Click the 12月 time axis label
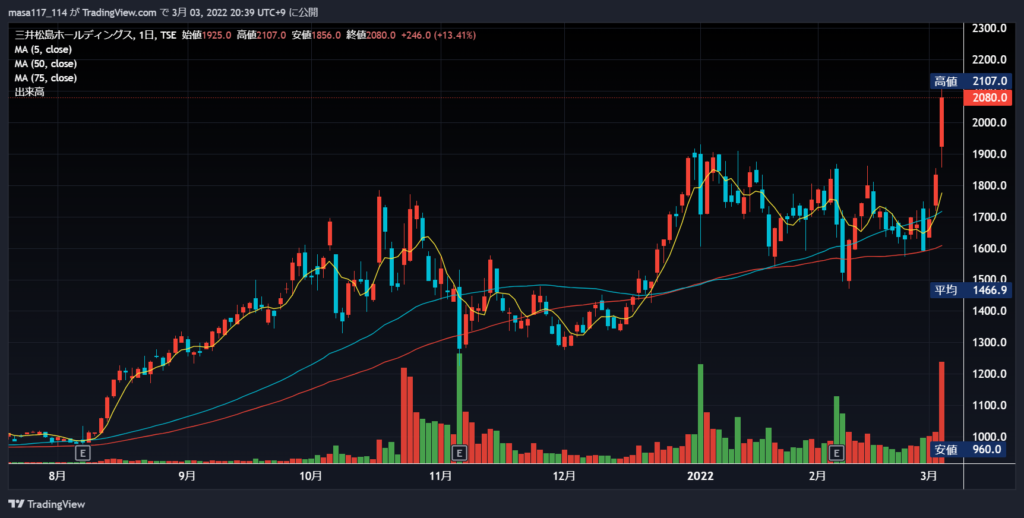The width and height of the screenshot is (1024, 518). coord(564,476)
